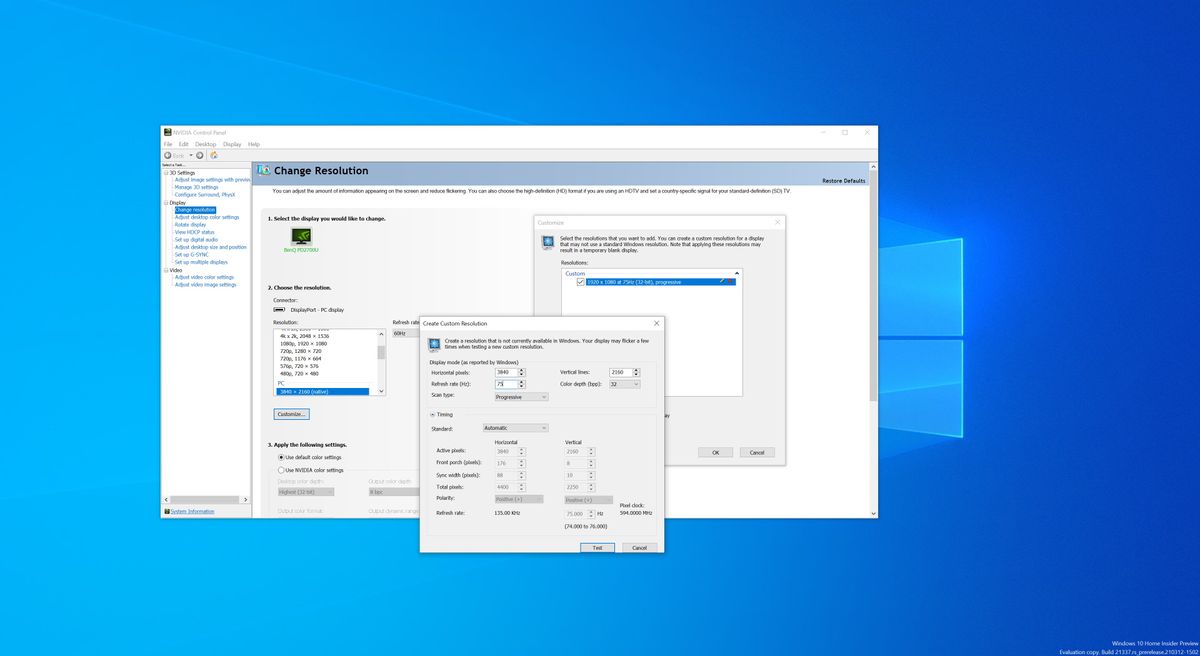Click the Change Resolution header icon

(264, 171)
